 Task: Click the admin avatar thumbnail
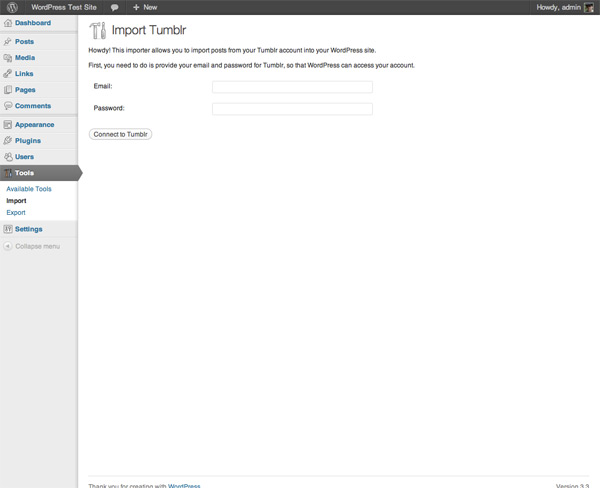pyautogui.click(x=589, y=7)
